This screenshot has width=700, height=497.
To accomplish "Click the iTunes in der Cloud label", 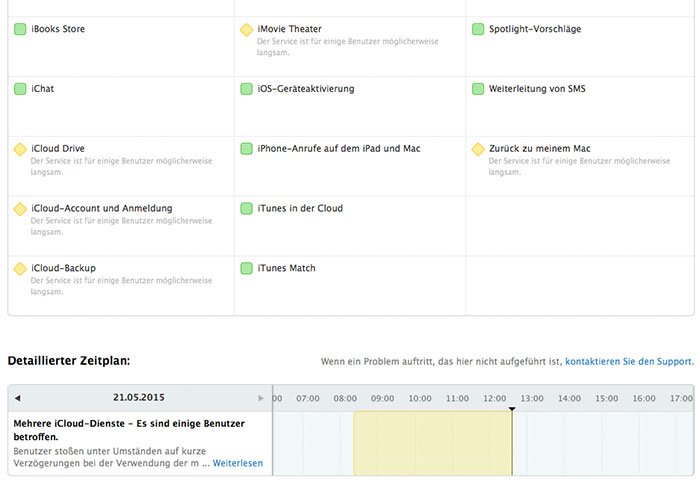I will [x=300, y=209].
